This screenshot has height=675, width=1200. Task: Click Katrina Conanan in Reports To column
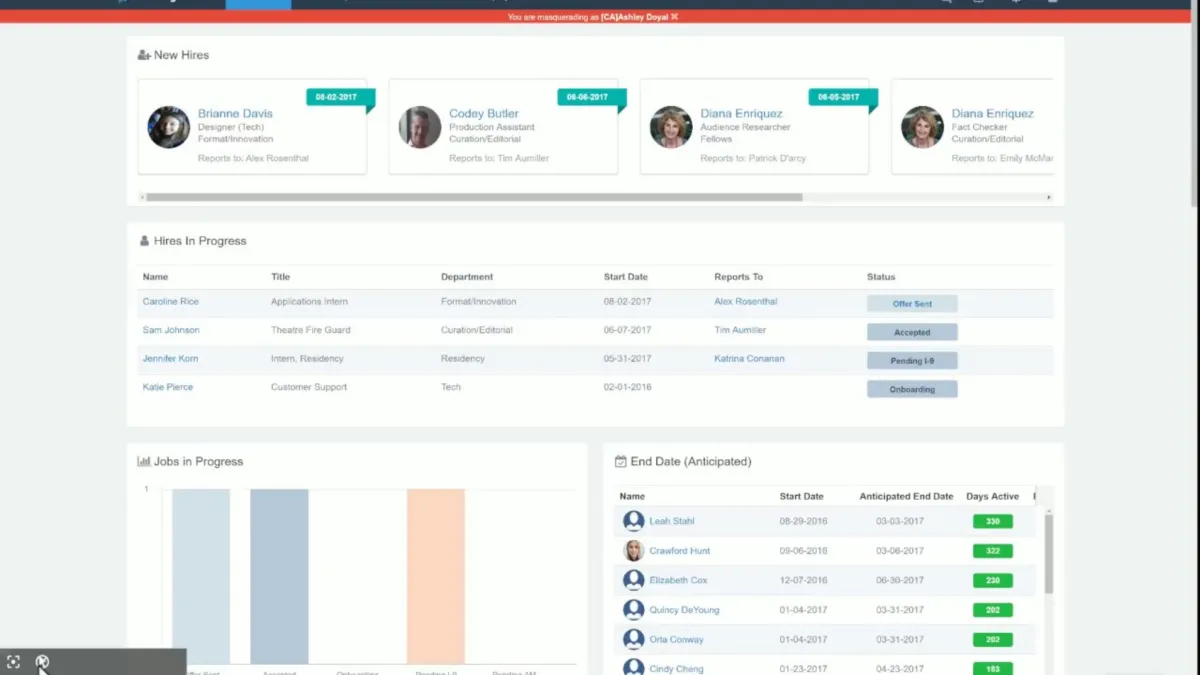(749, 358)
